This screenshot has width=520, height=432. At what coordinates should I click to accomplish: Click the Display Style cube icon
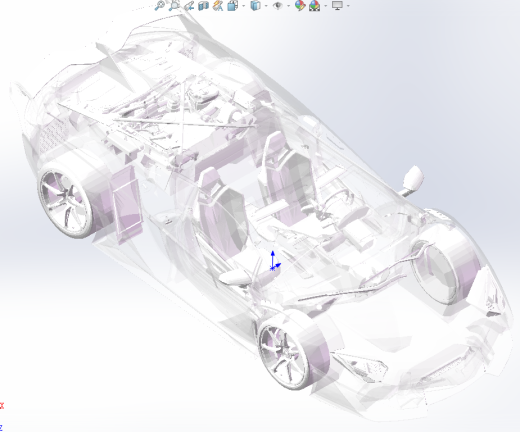tap(256, 6)
